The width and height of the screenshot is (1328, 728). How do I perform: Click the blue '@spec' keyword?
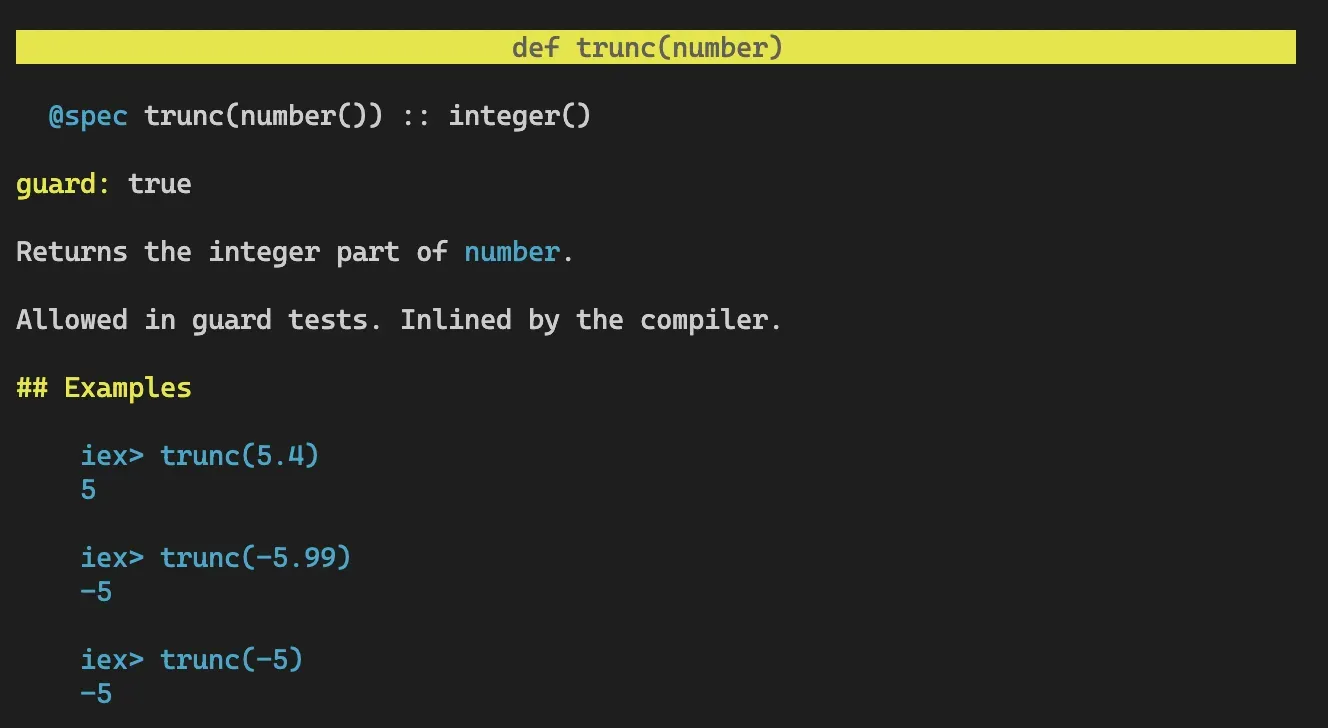click(88, 116)
